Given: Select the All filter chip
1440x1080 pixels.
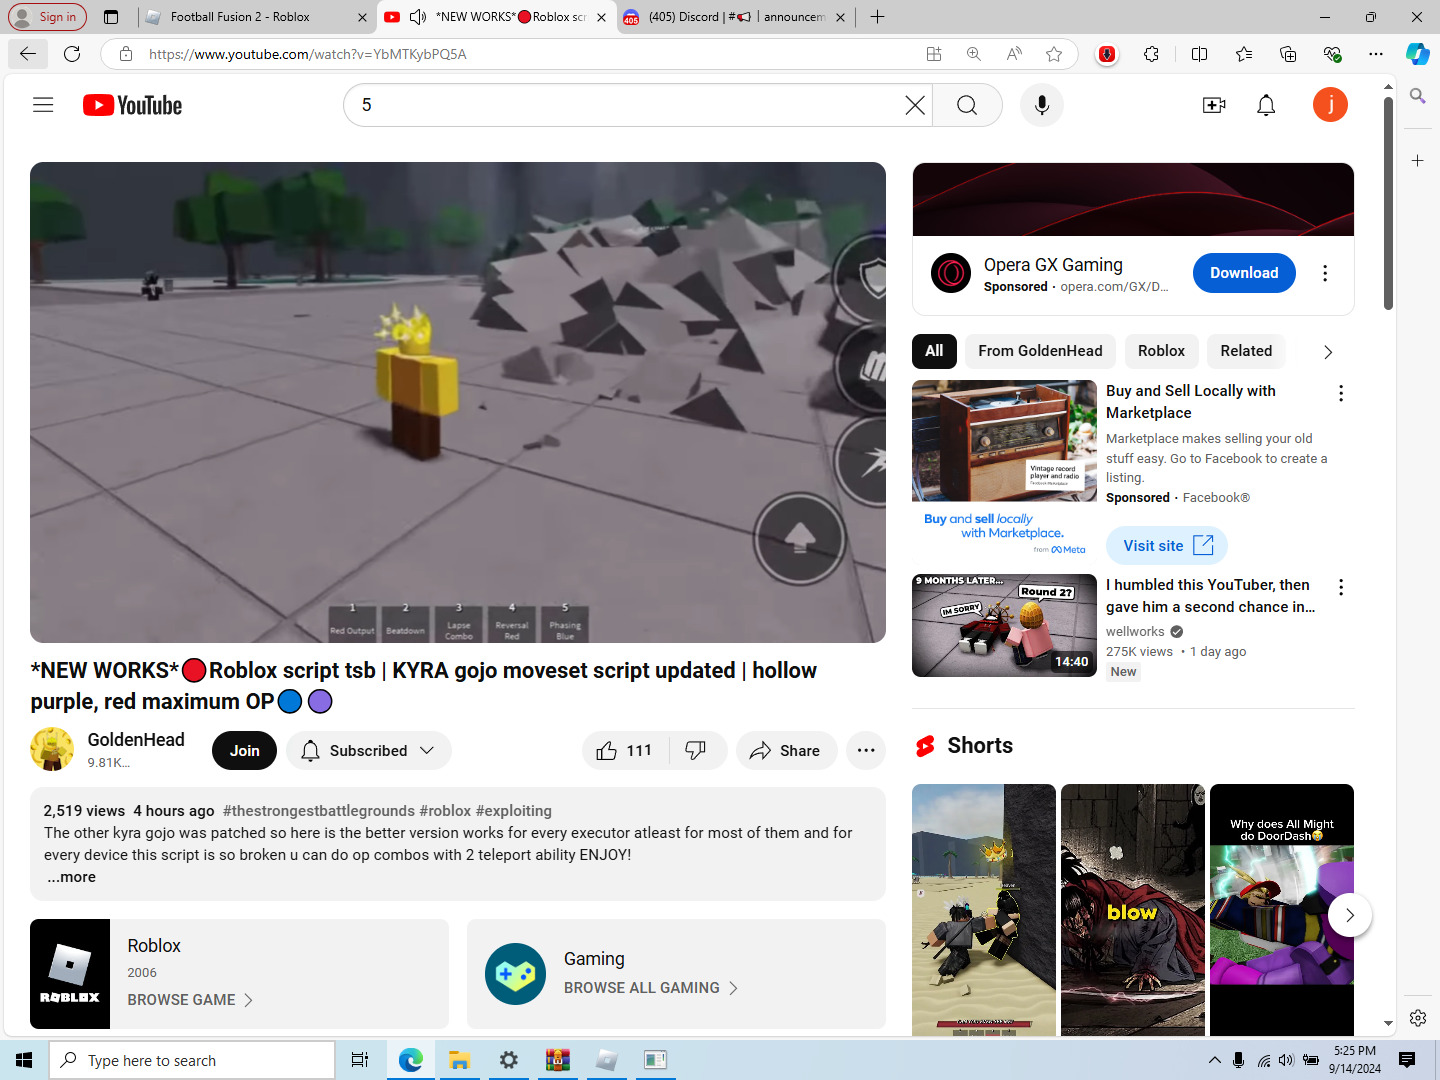Looking at the screenshot, I should coord(934,351).
